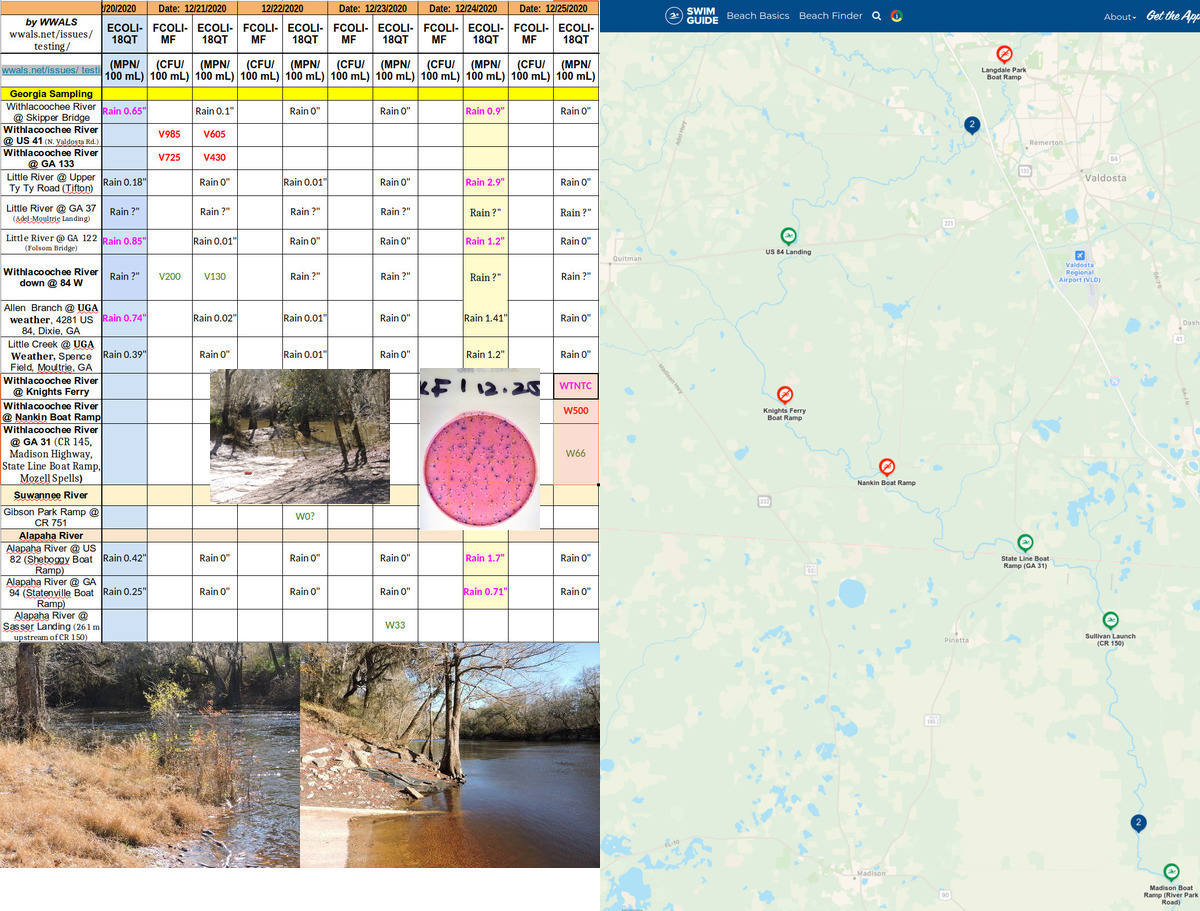Select the WTNTC cell
Screen dimensions: 1200x911
point(576,386)
